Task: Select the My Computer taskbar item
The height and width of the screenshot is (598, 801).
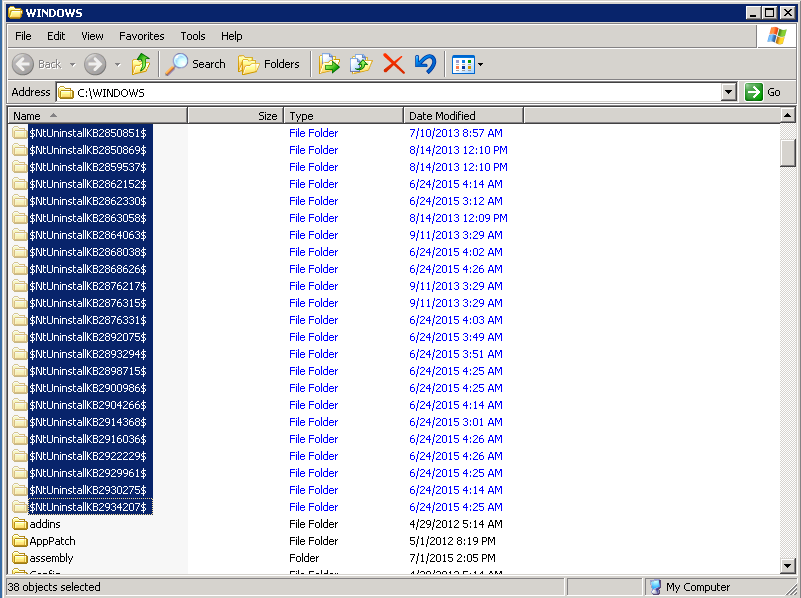Action: tap(699, 586)
